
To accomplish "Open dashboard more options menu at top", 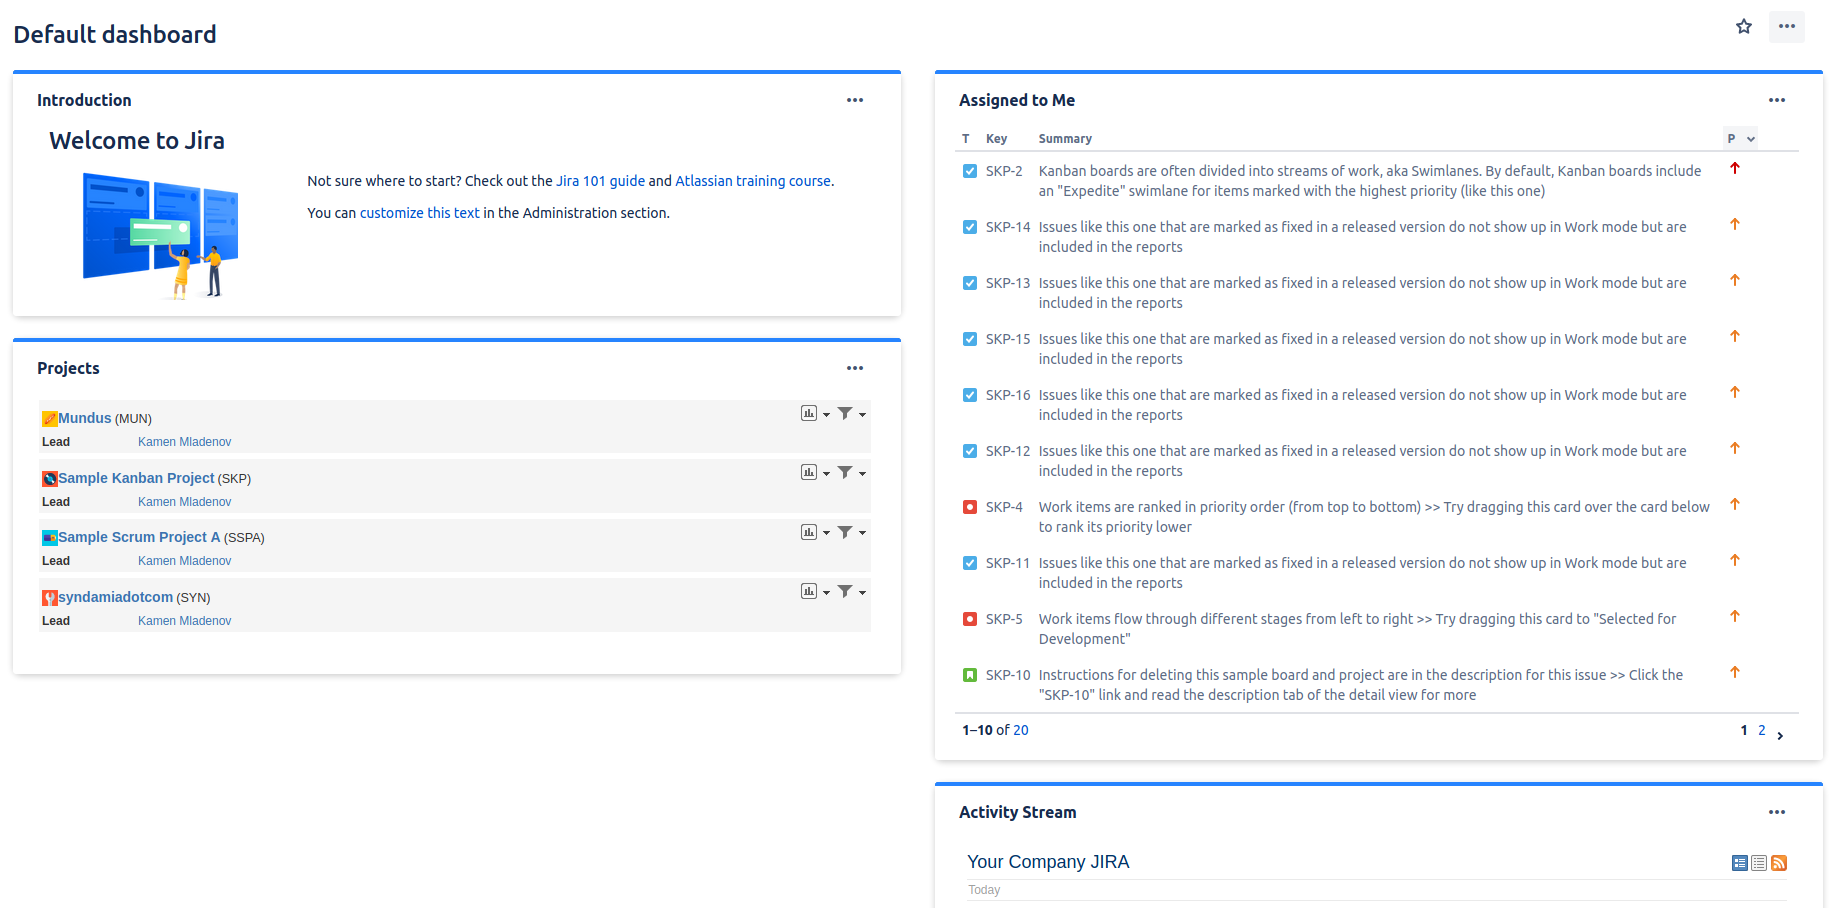I will 1787,27.
